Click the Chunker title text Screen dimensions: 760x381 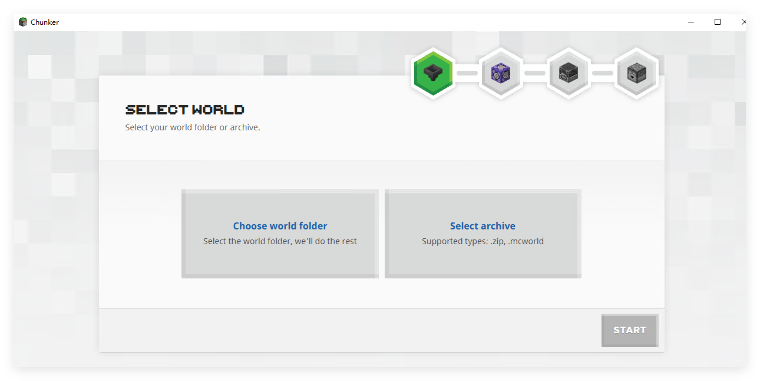click(45, 22)
